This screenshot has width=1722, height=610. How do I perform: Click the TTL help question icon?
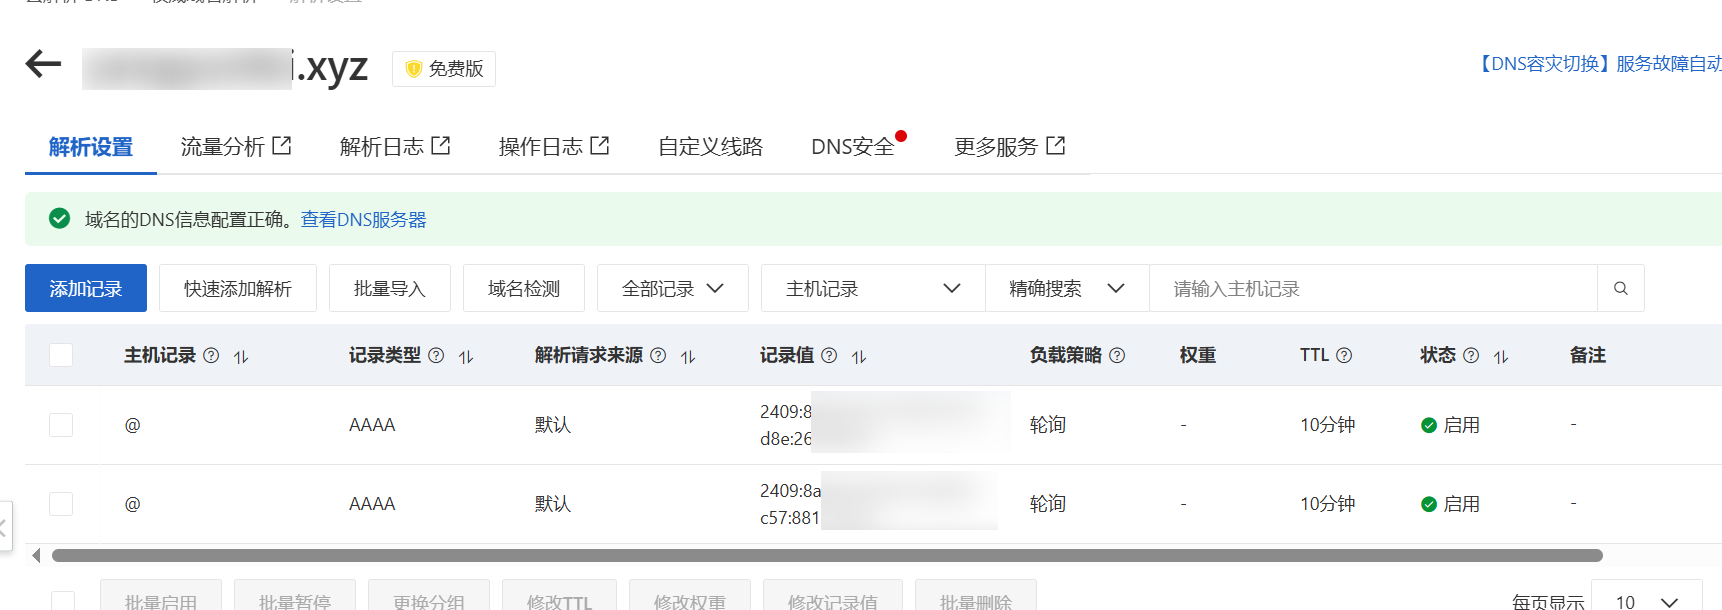tap(1344, 355)
